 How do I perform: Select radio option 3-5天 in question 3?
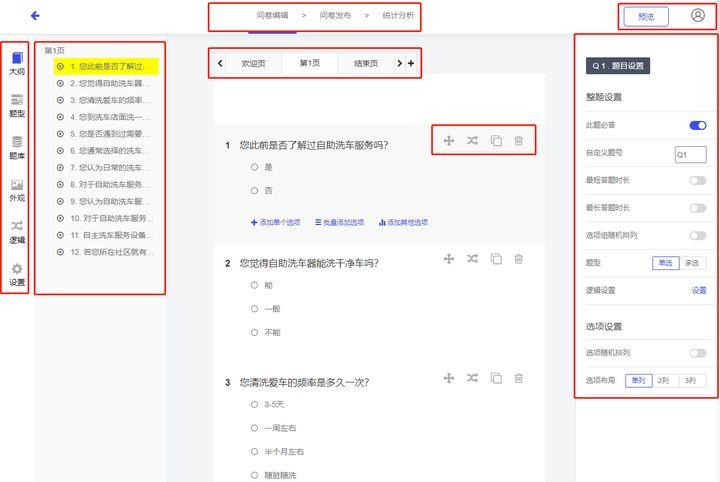[x=254, y=404]
